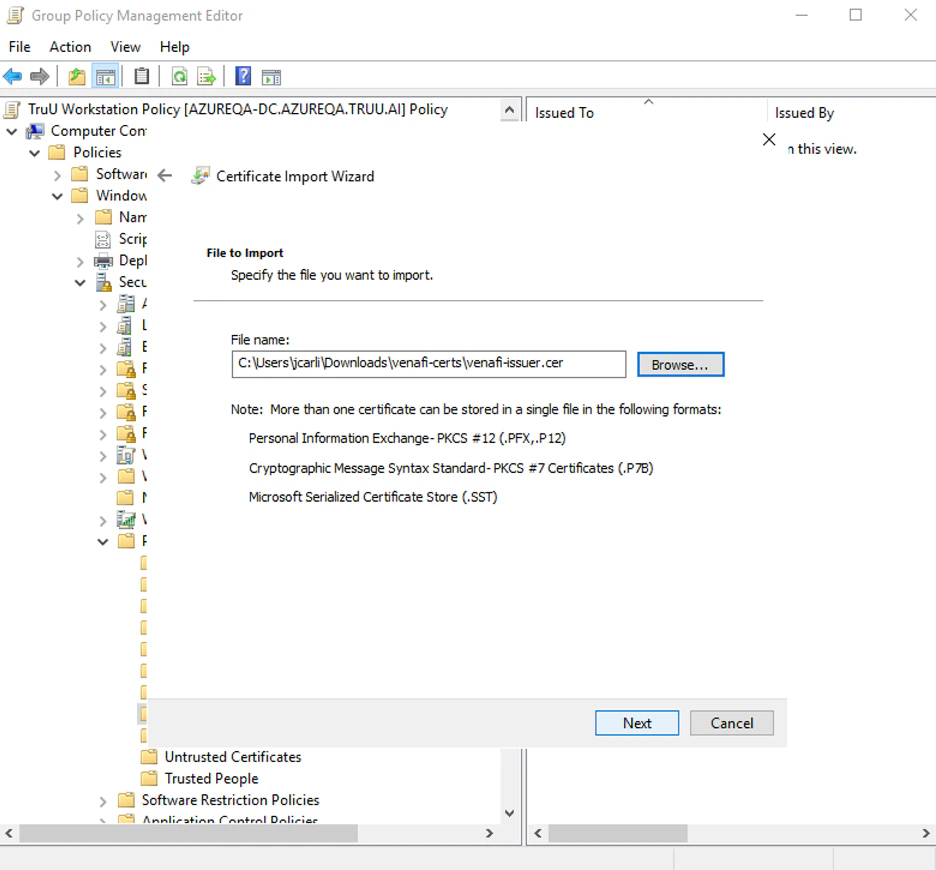
Task: Expand the Software Settings node
Action: 57,175
